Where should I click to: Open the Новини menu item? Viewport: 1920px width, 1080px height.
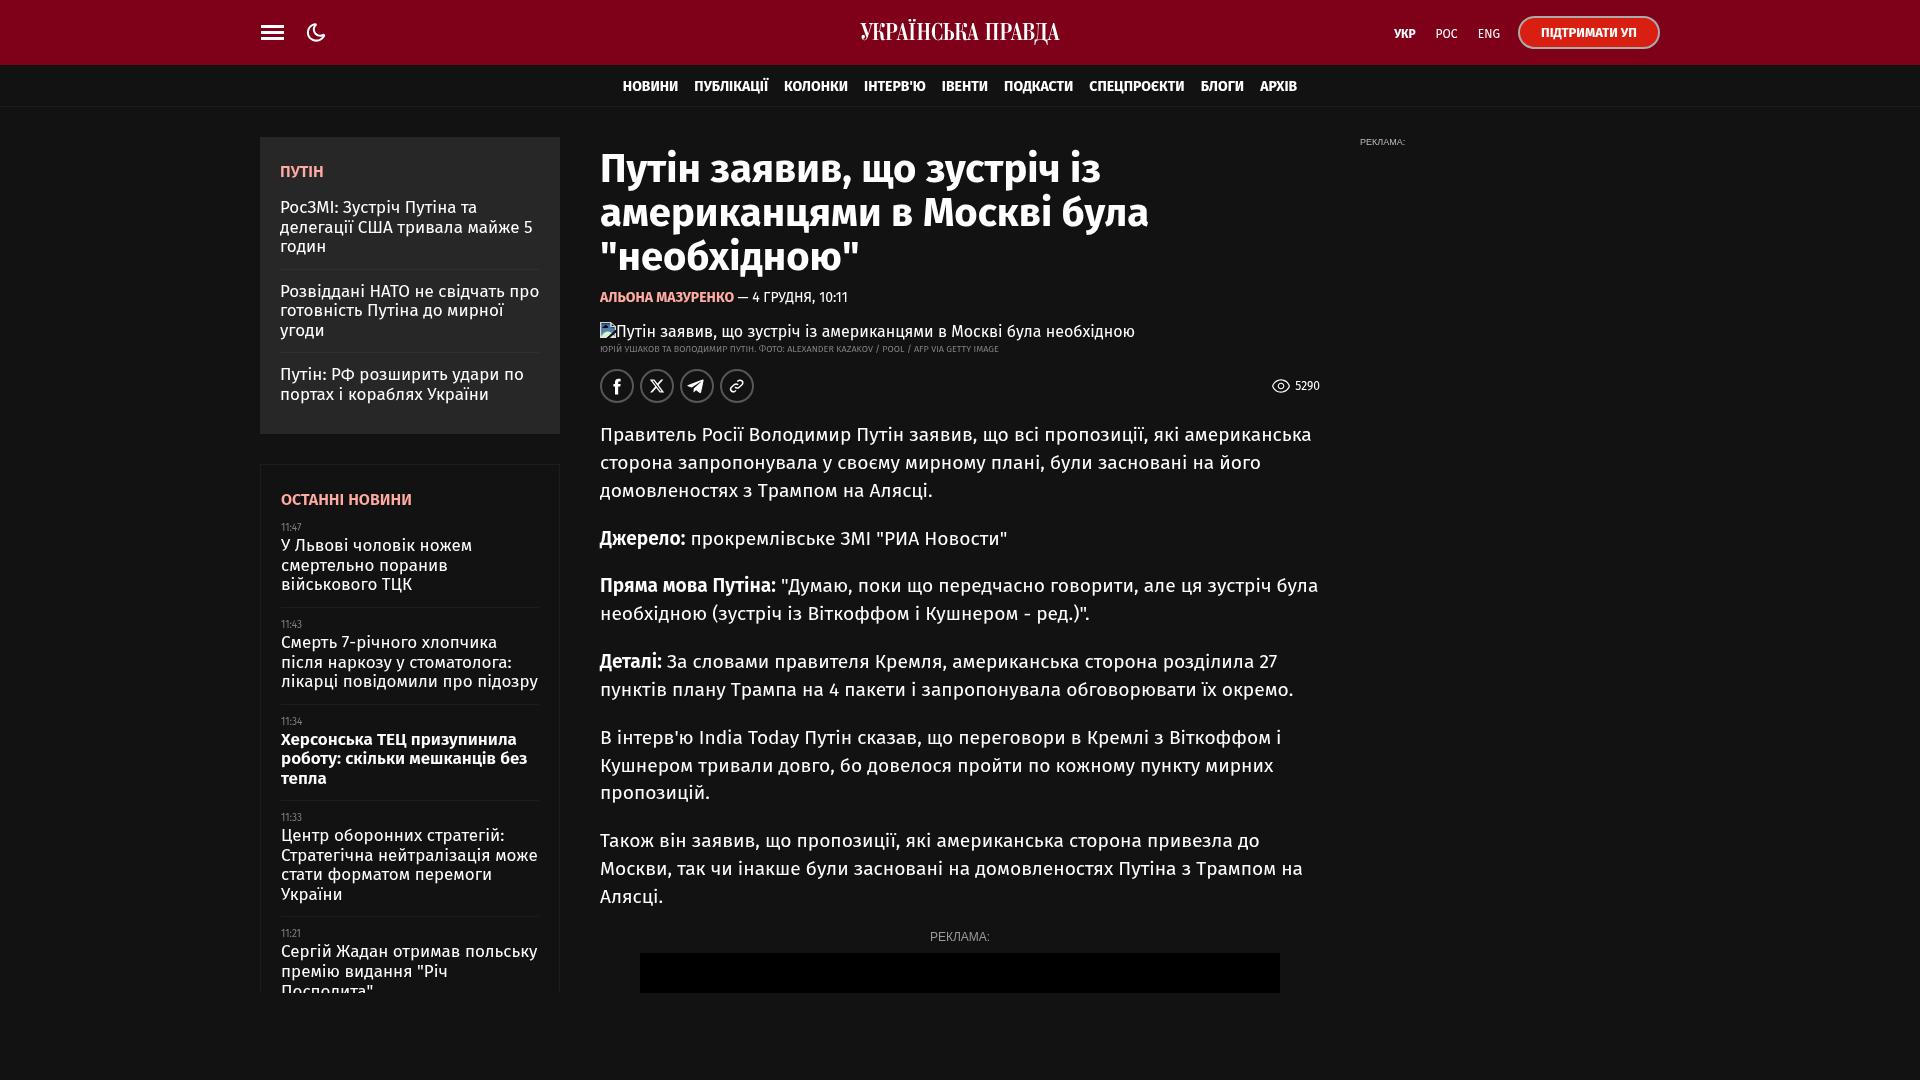tap(650, 87)
